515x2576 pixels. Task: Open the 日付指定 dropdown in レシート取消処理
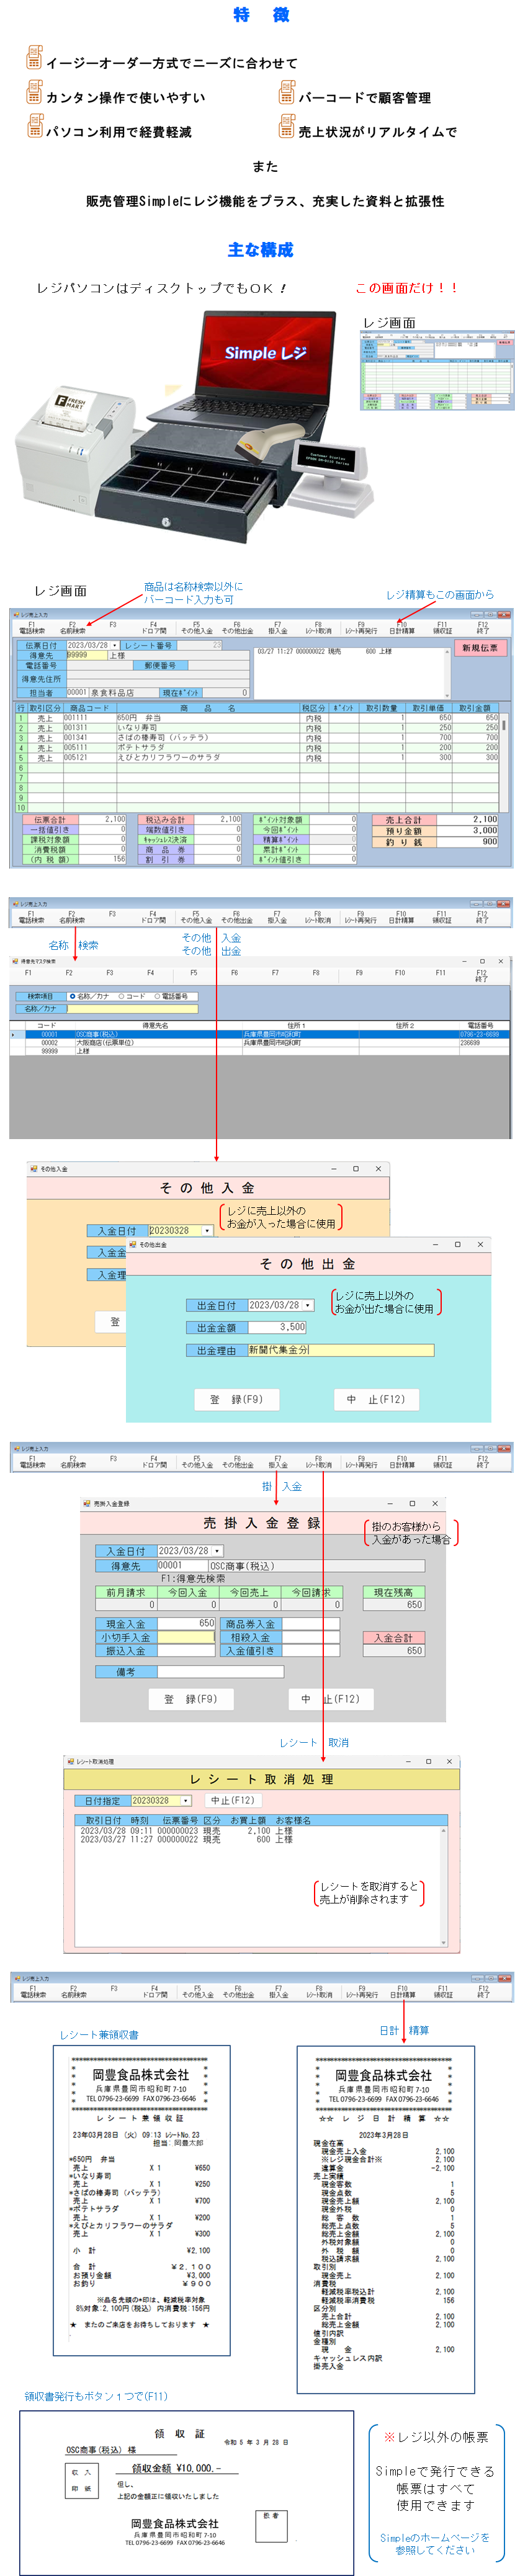pos(185,1800)
